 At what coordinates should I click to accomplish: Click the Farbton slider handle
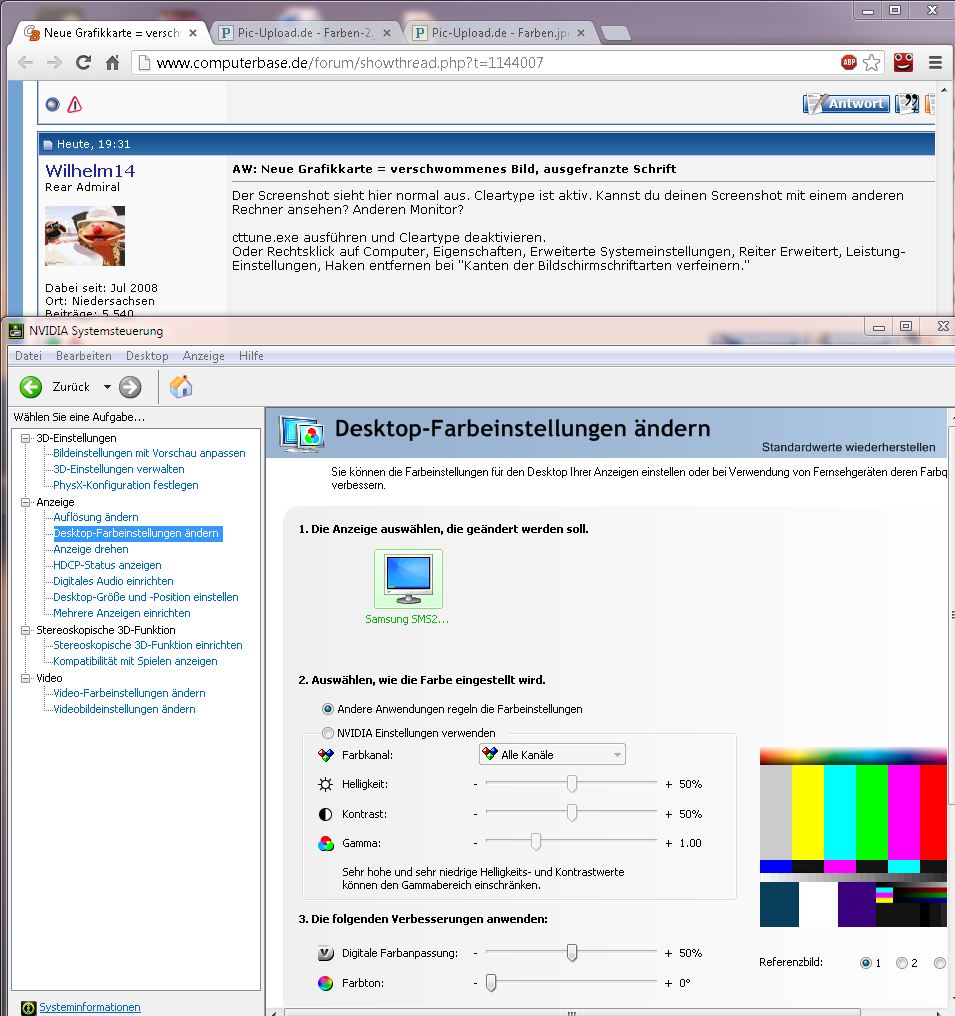click(491, 983)
